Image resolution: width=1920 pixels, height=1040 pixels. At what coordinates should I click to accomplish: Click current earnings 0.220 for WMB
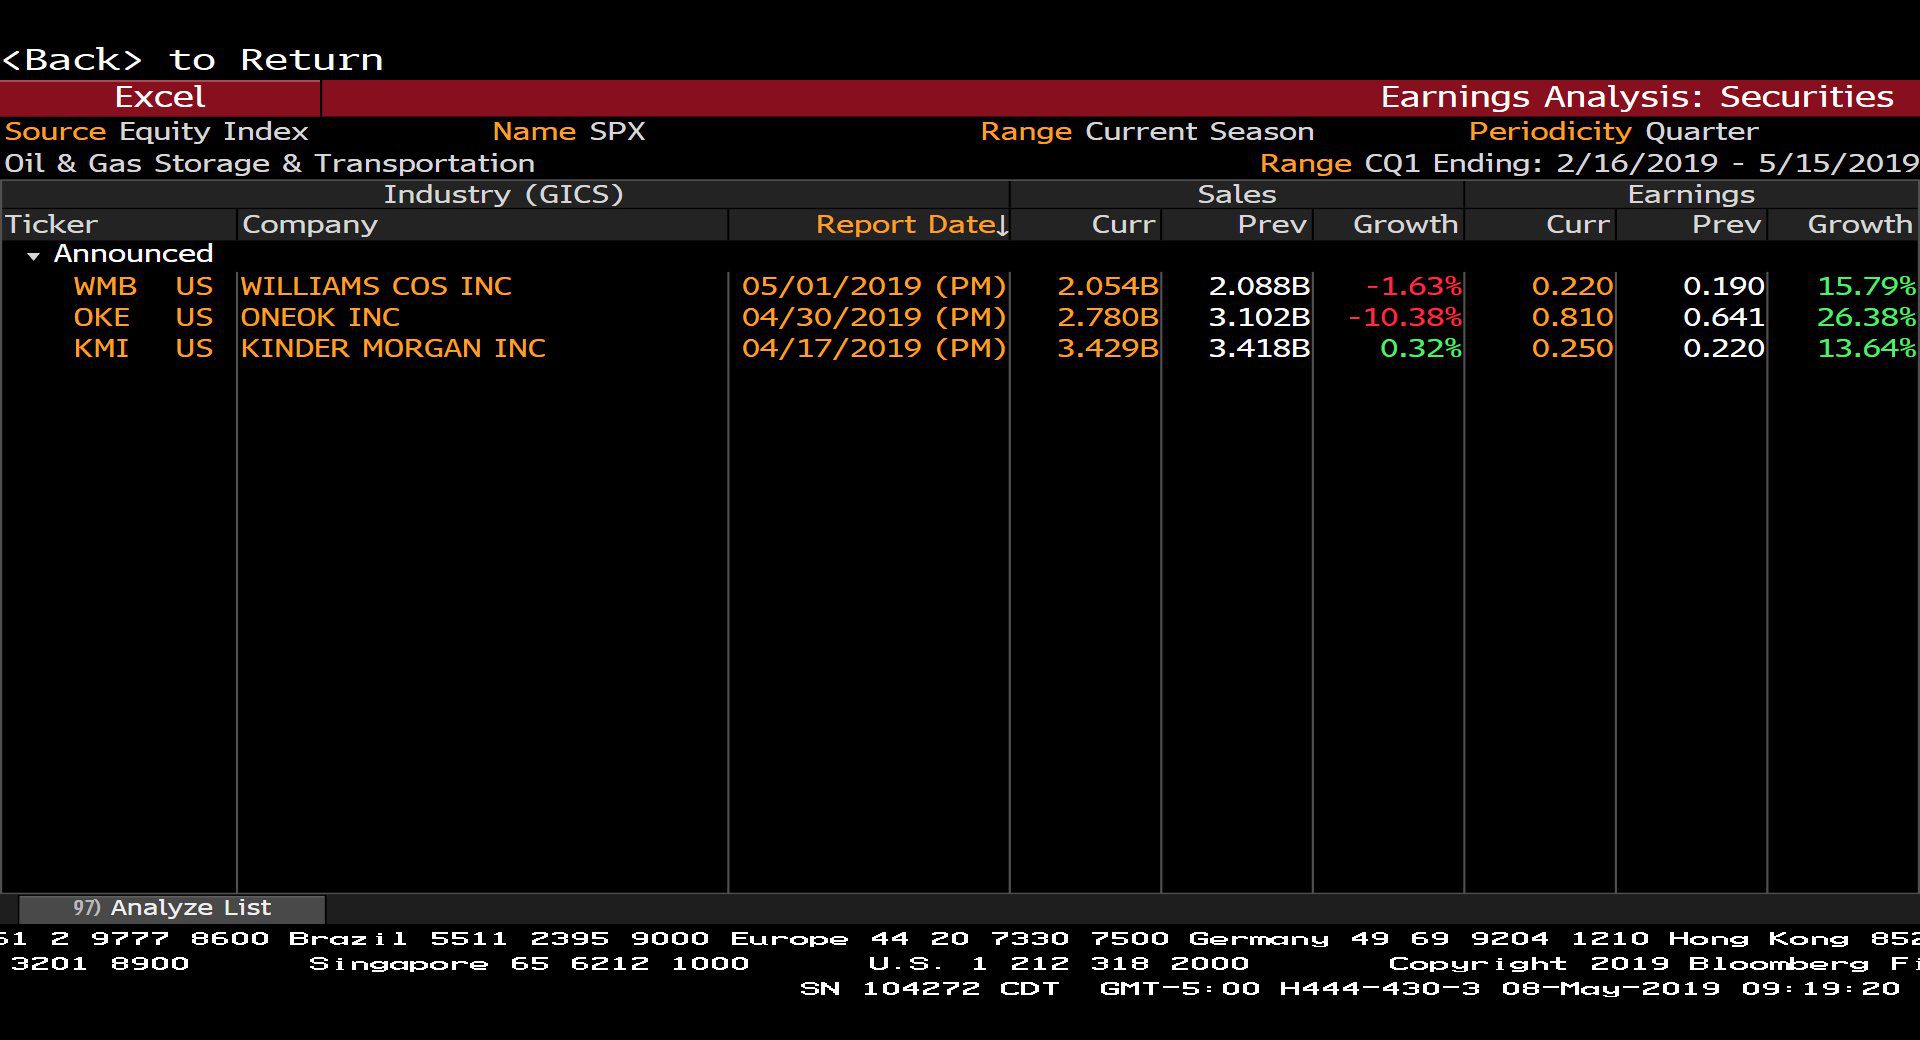tap(1572, 286)
